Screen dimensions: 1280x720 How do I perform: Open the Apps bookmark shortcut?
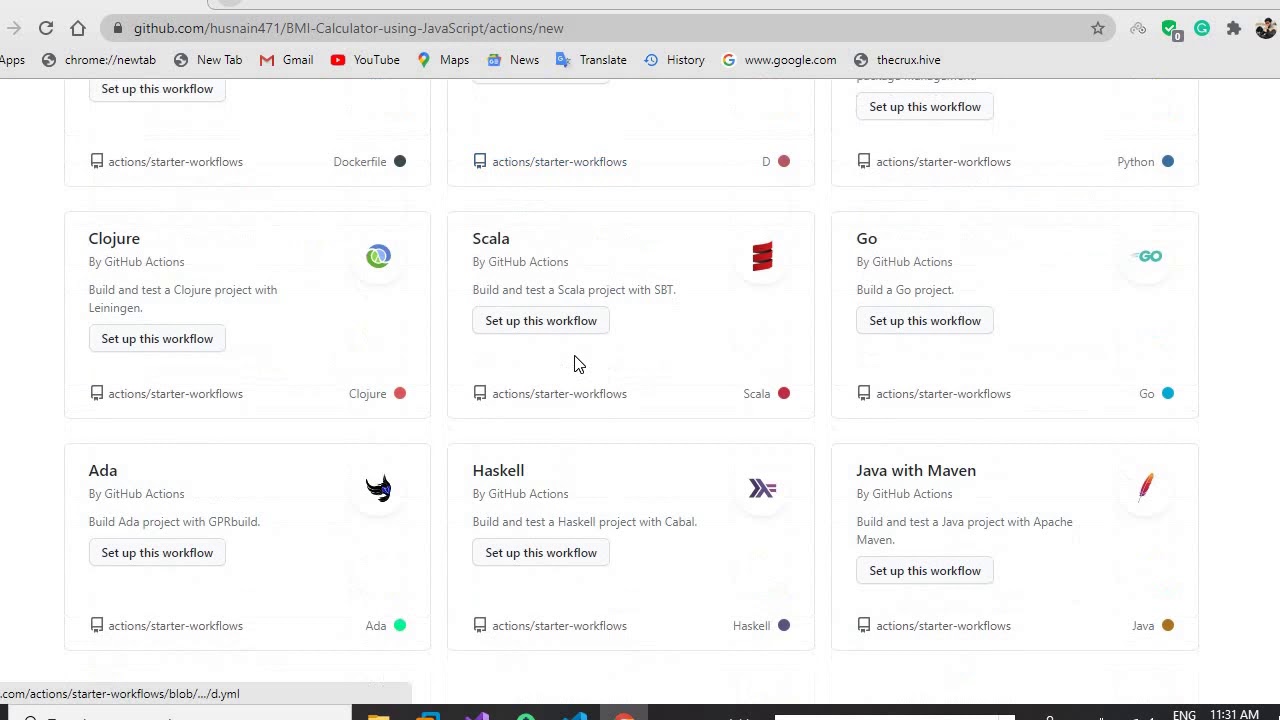(12, 60)
